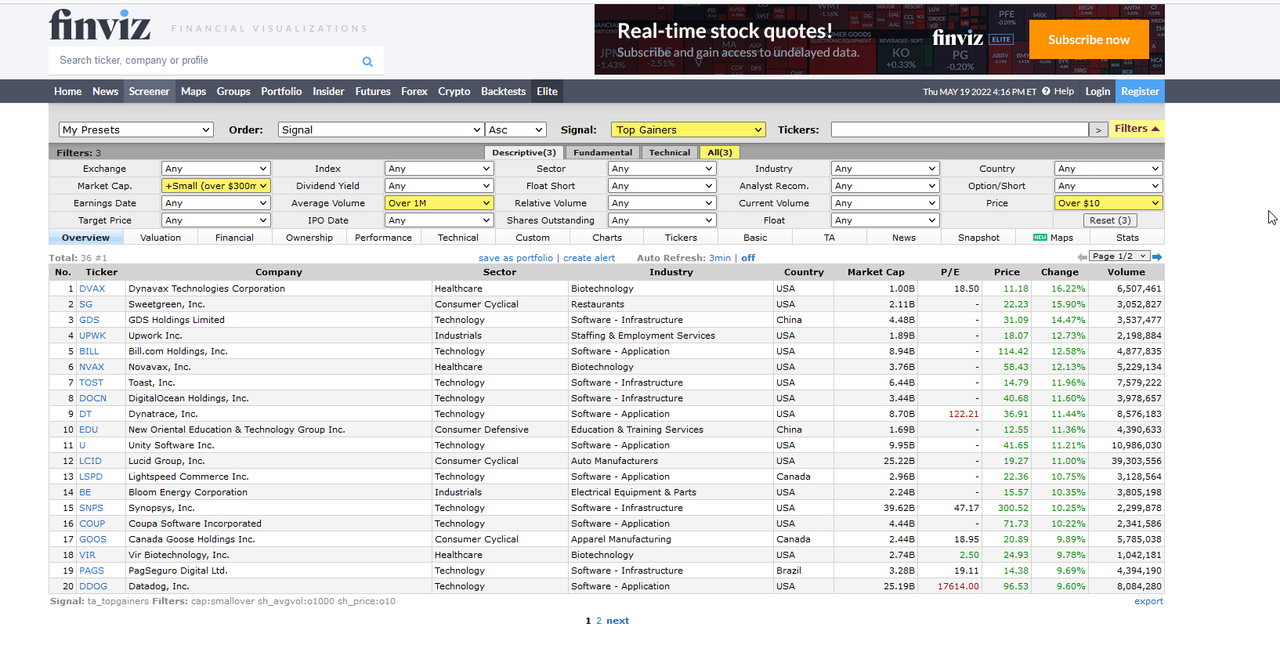Click the Subscribe now button
The height and width of the screenshot is (664, 1280).
(1089, 40)
